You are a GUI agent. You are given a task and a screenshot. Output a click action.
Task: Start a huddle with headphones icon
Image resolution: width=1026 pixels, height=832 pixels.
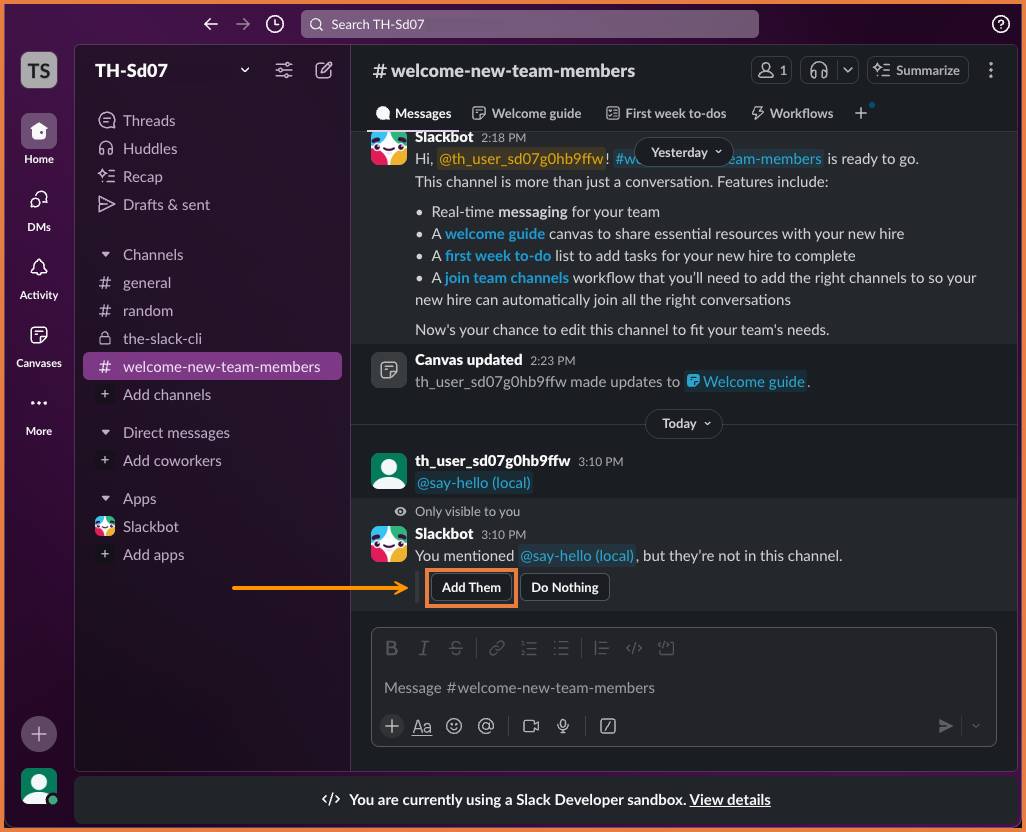(819, 71)
